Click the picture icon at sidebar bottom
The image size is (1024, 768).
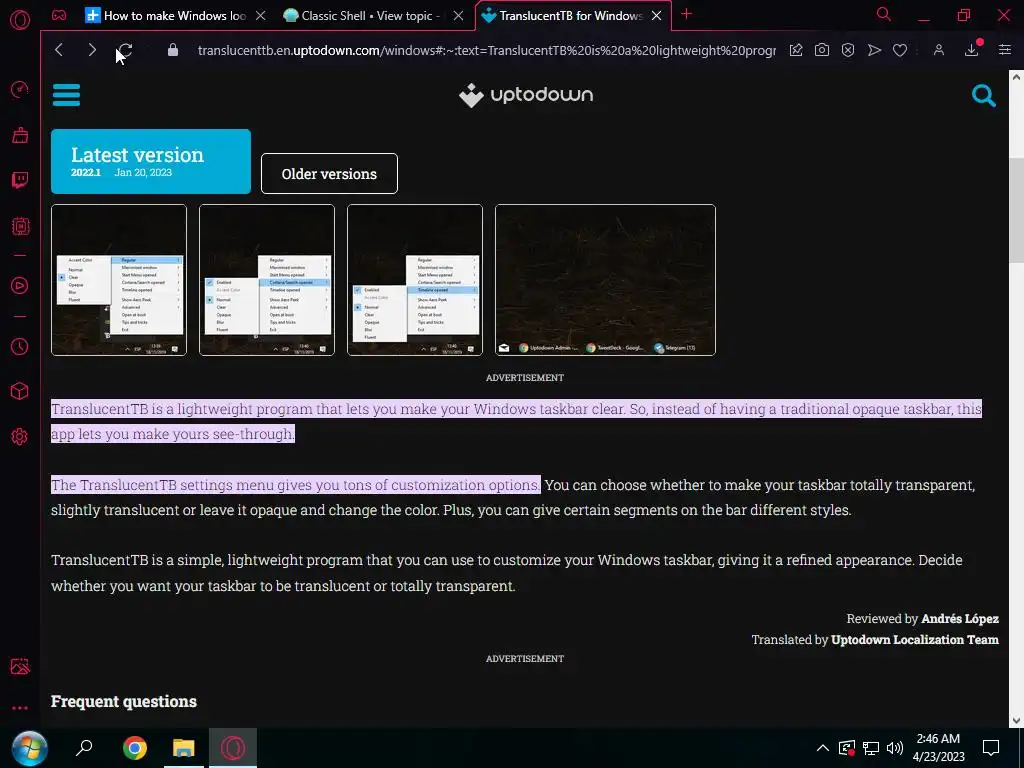(x=20, y=666)
